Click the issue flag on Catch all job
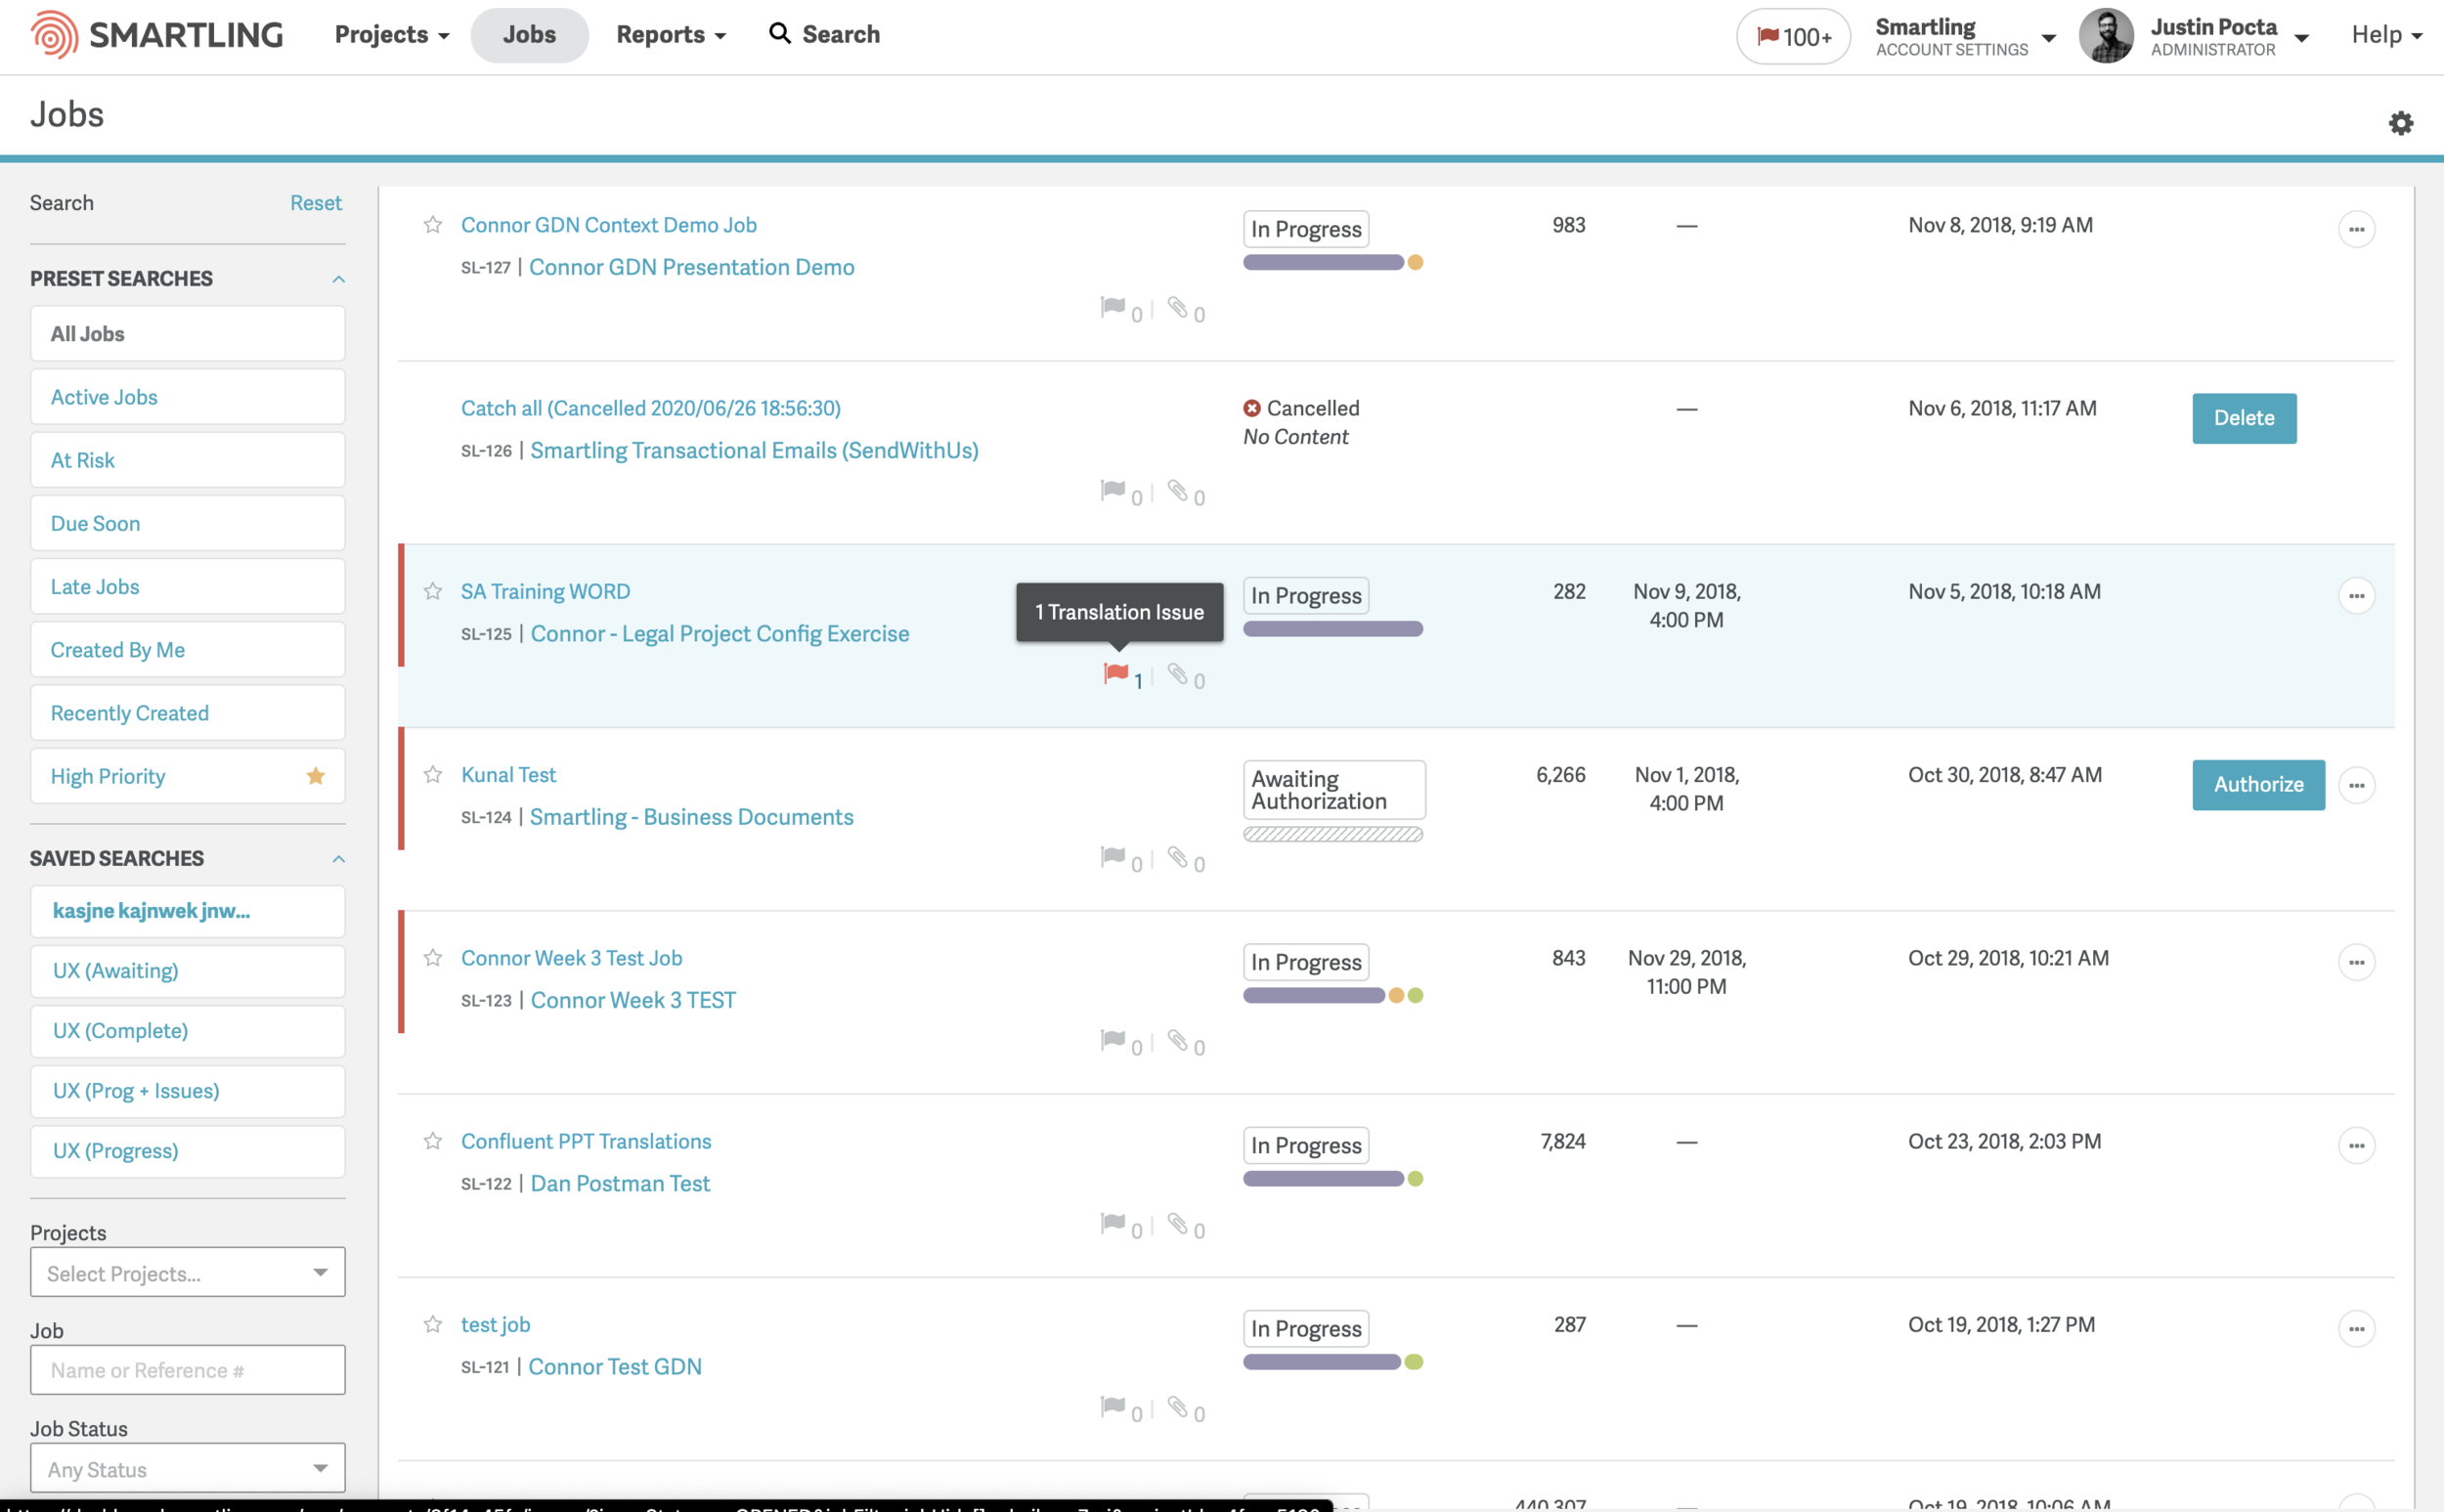 [1113, 490]
